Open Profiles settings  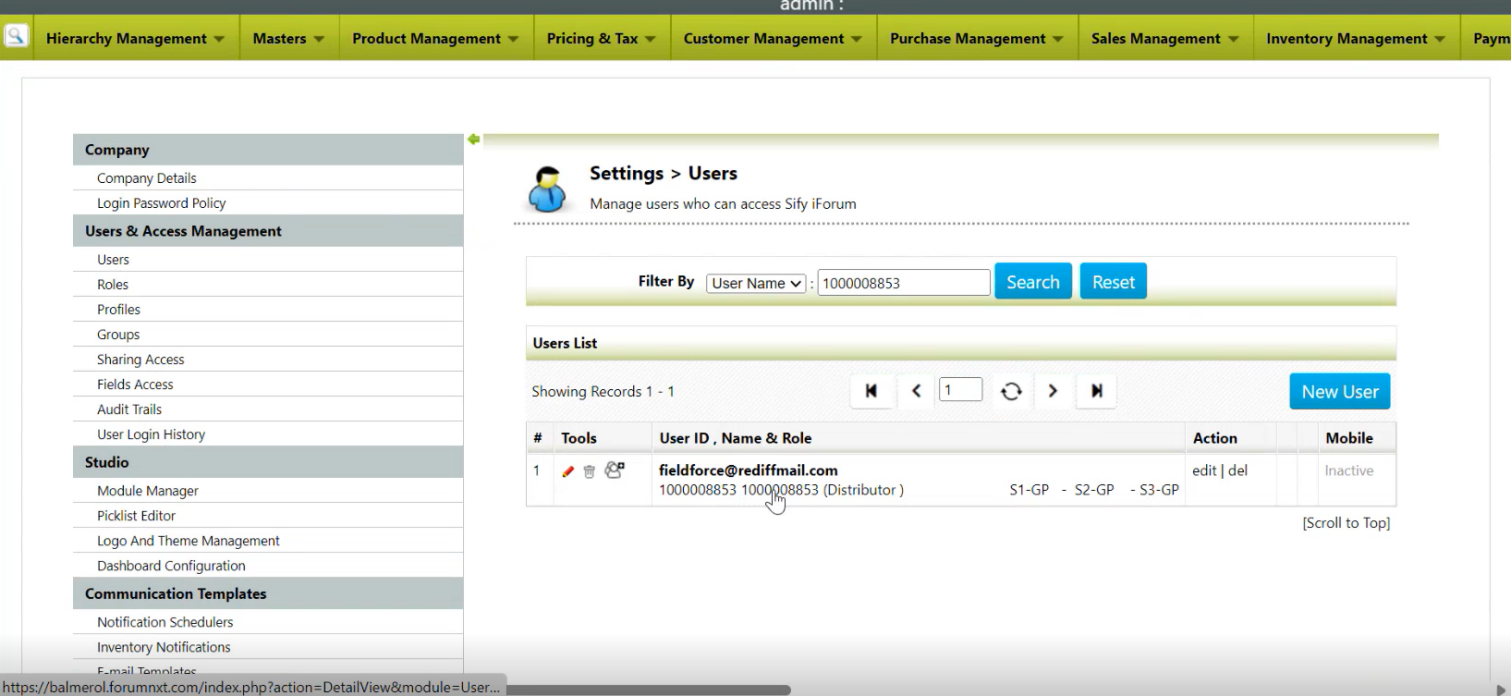pyautogui.click(x=119, y=309)
